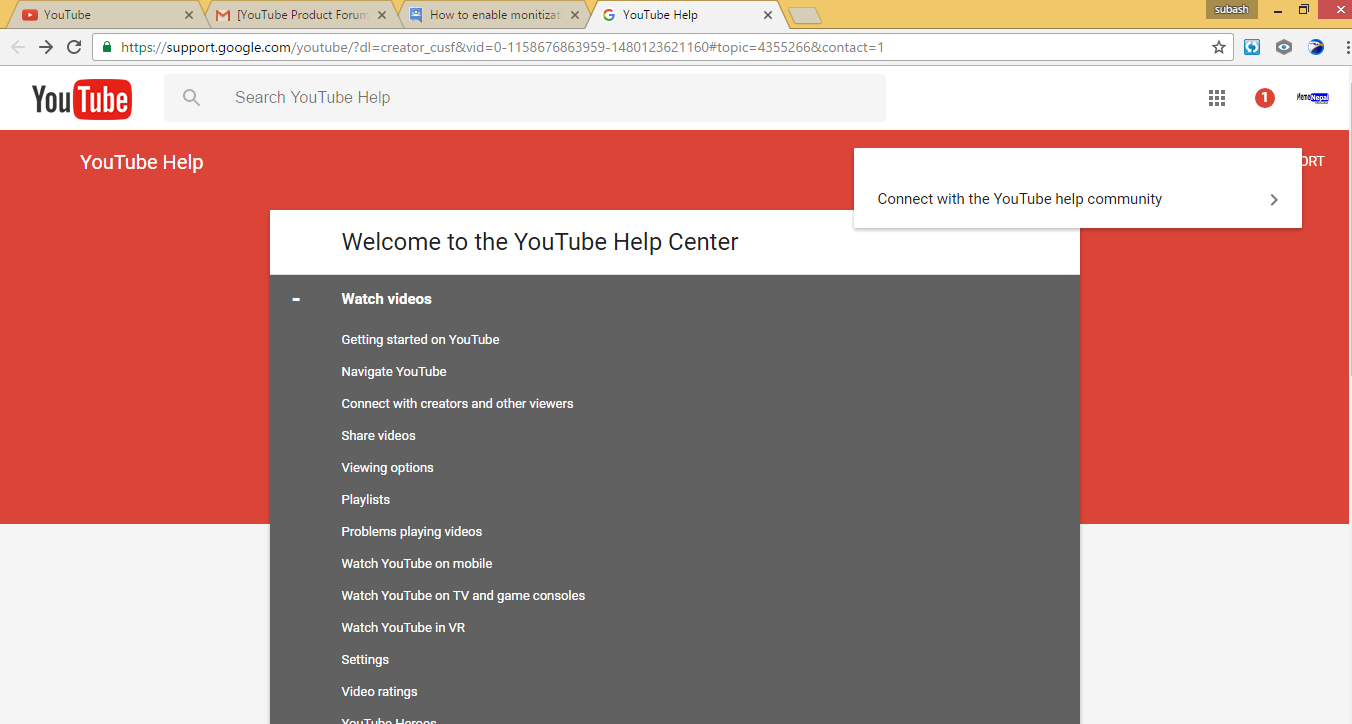
Task: Bookmark this page with the star icon
Action: (1219, 47)
